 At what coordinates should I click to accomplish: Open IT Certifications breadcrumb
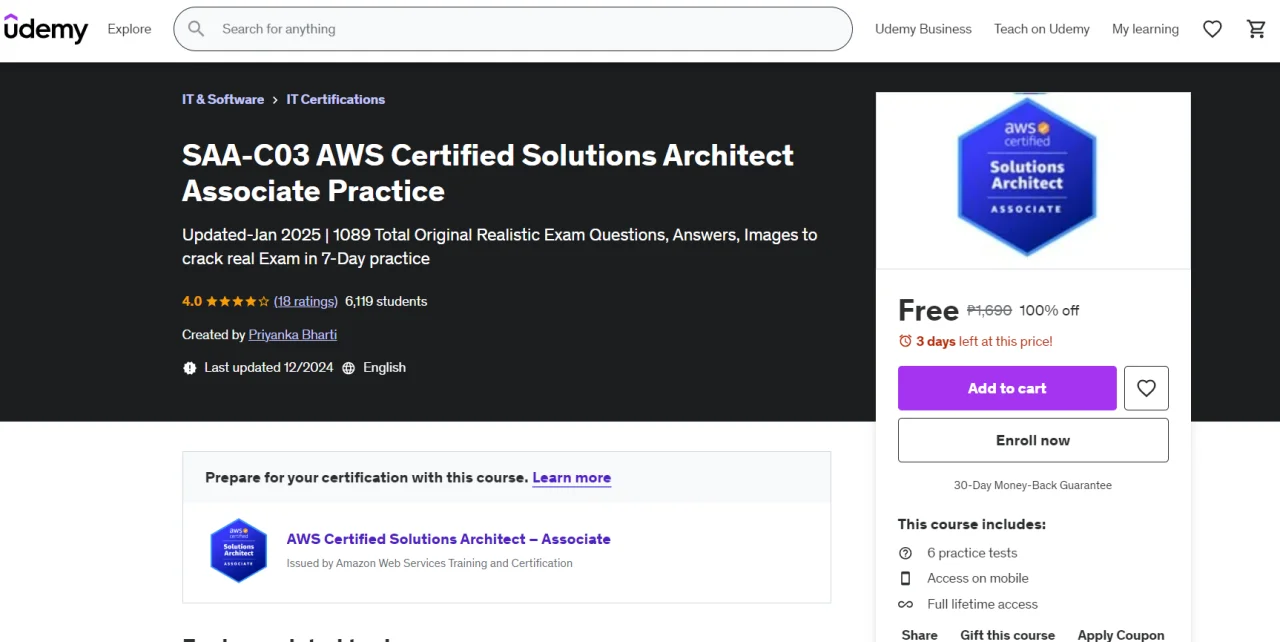[x=336, y=99]
